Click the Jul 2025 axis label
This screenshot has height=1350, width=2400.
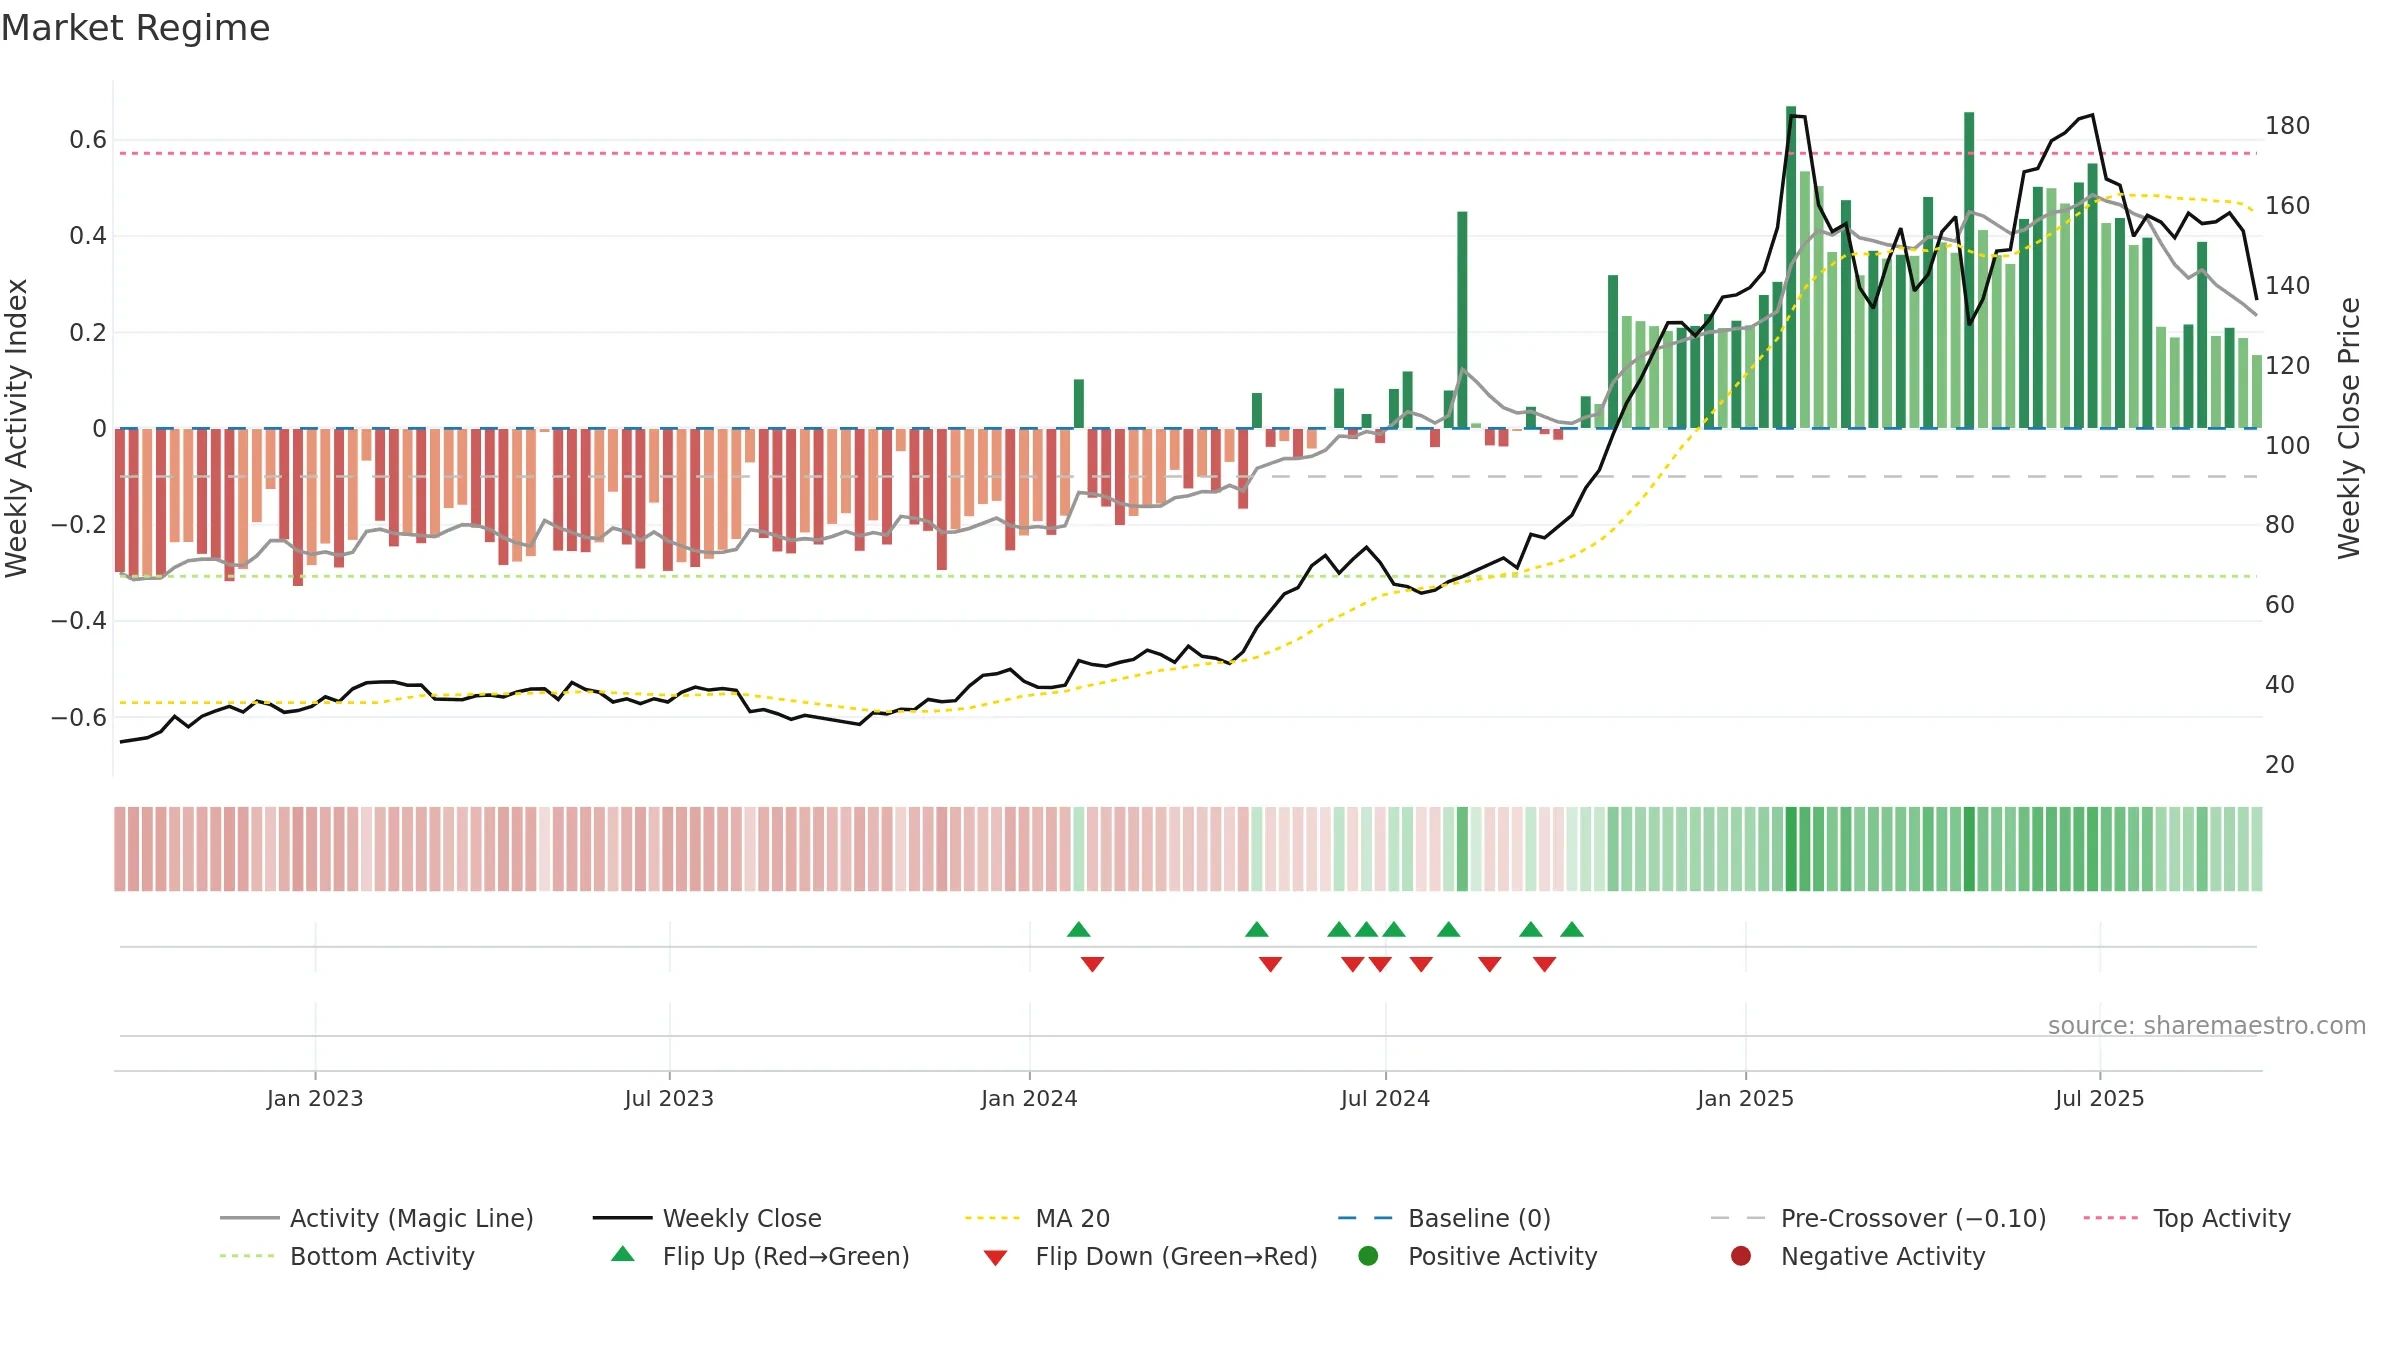2100,1099
